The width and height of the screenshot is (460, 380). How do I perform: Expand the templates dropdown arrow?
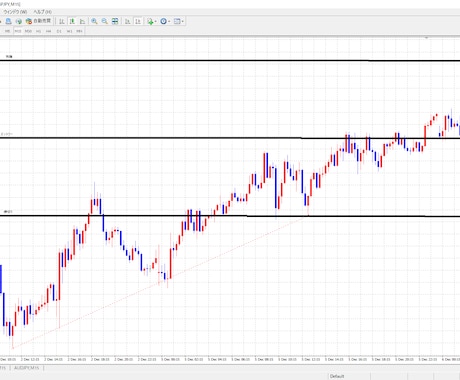pyautogui.click(x=183, y=22)
